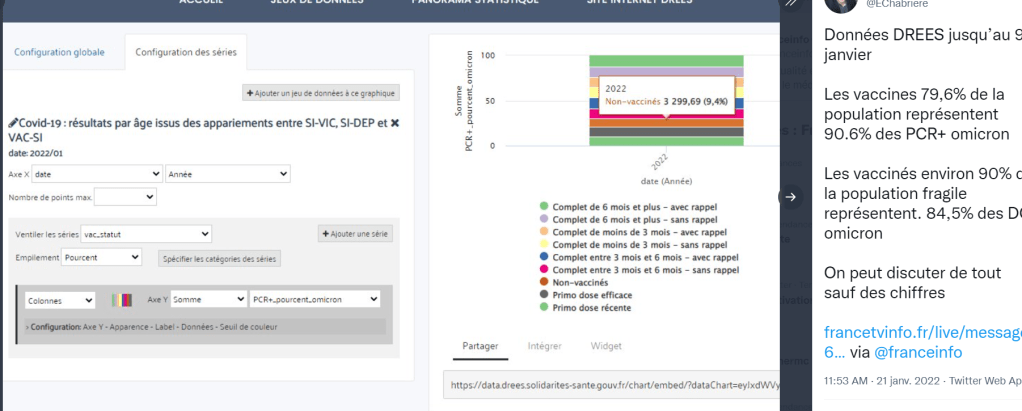1022x411 pixels.
Task: Open the Intégrer tab
Action: 543,346
